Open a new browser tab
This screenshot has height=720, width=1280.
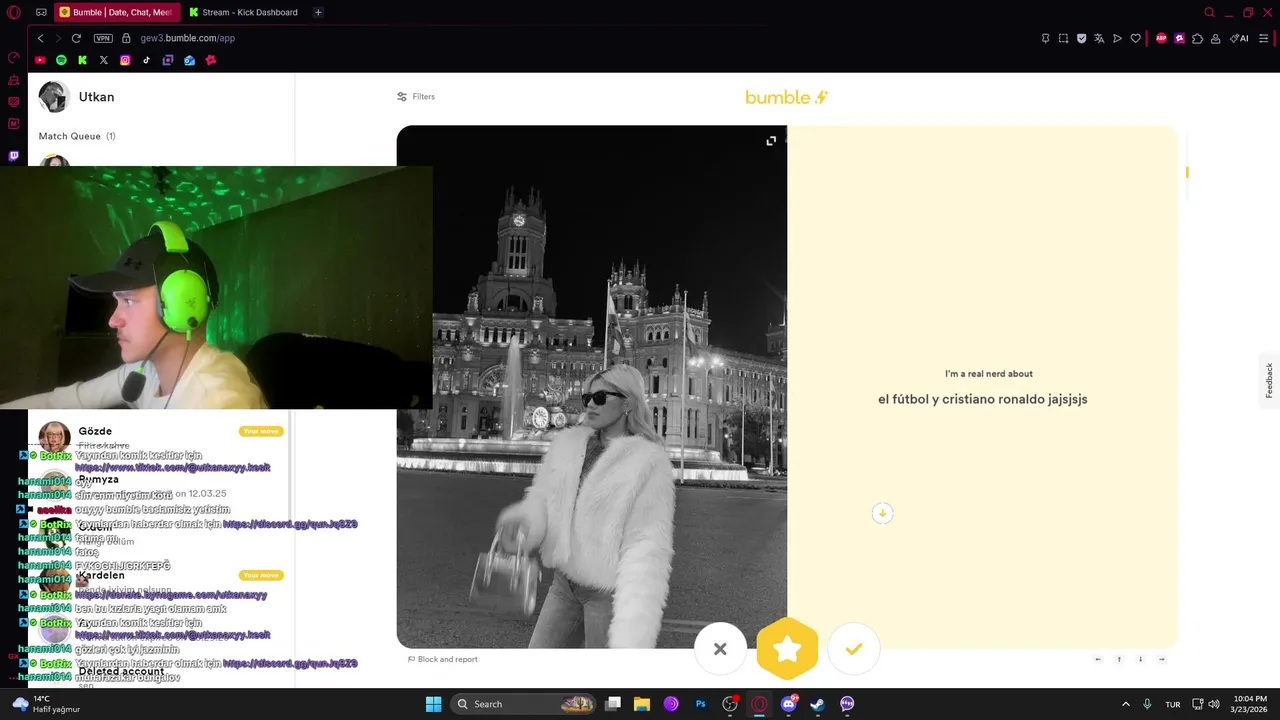pyautogui.click(x=318, y=12)
